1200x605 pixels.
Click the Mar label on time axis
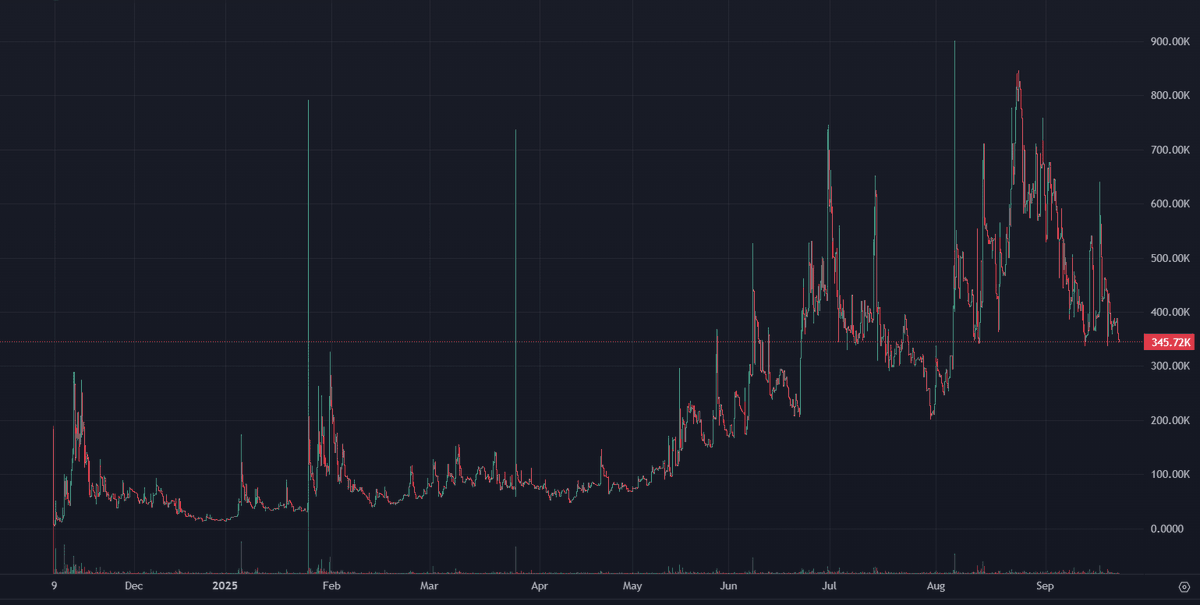[x=429, y=588]
